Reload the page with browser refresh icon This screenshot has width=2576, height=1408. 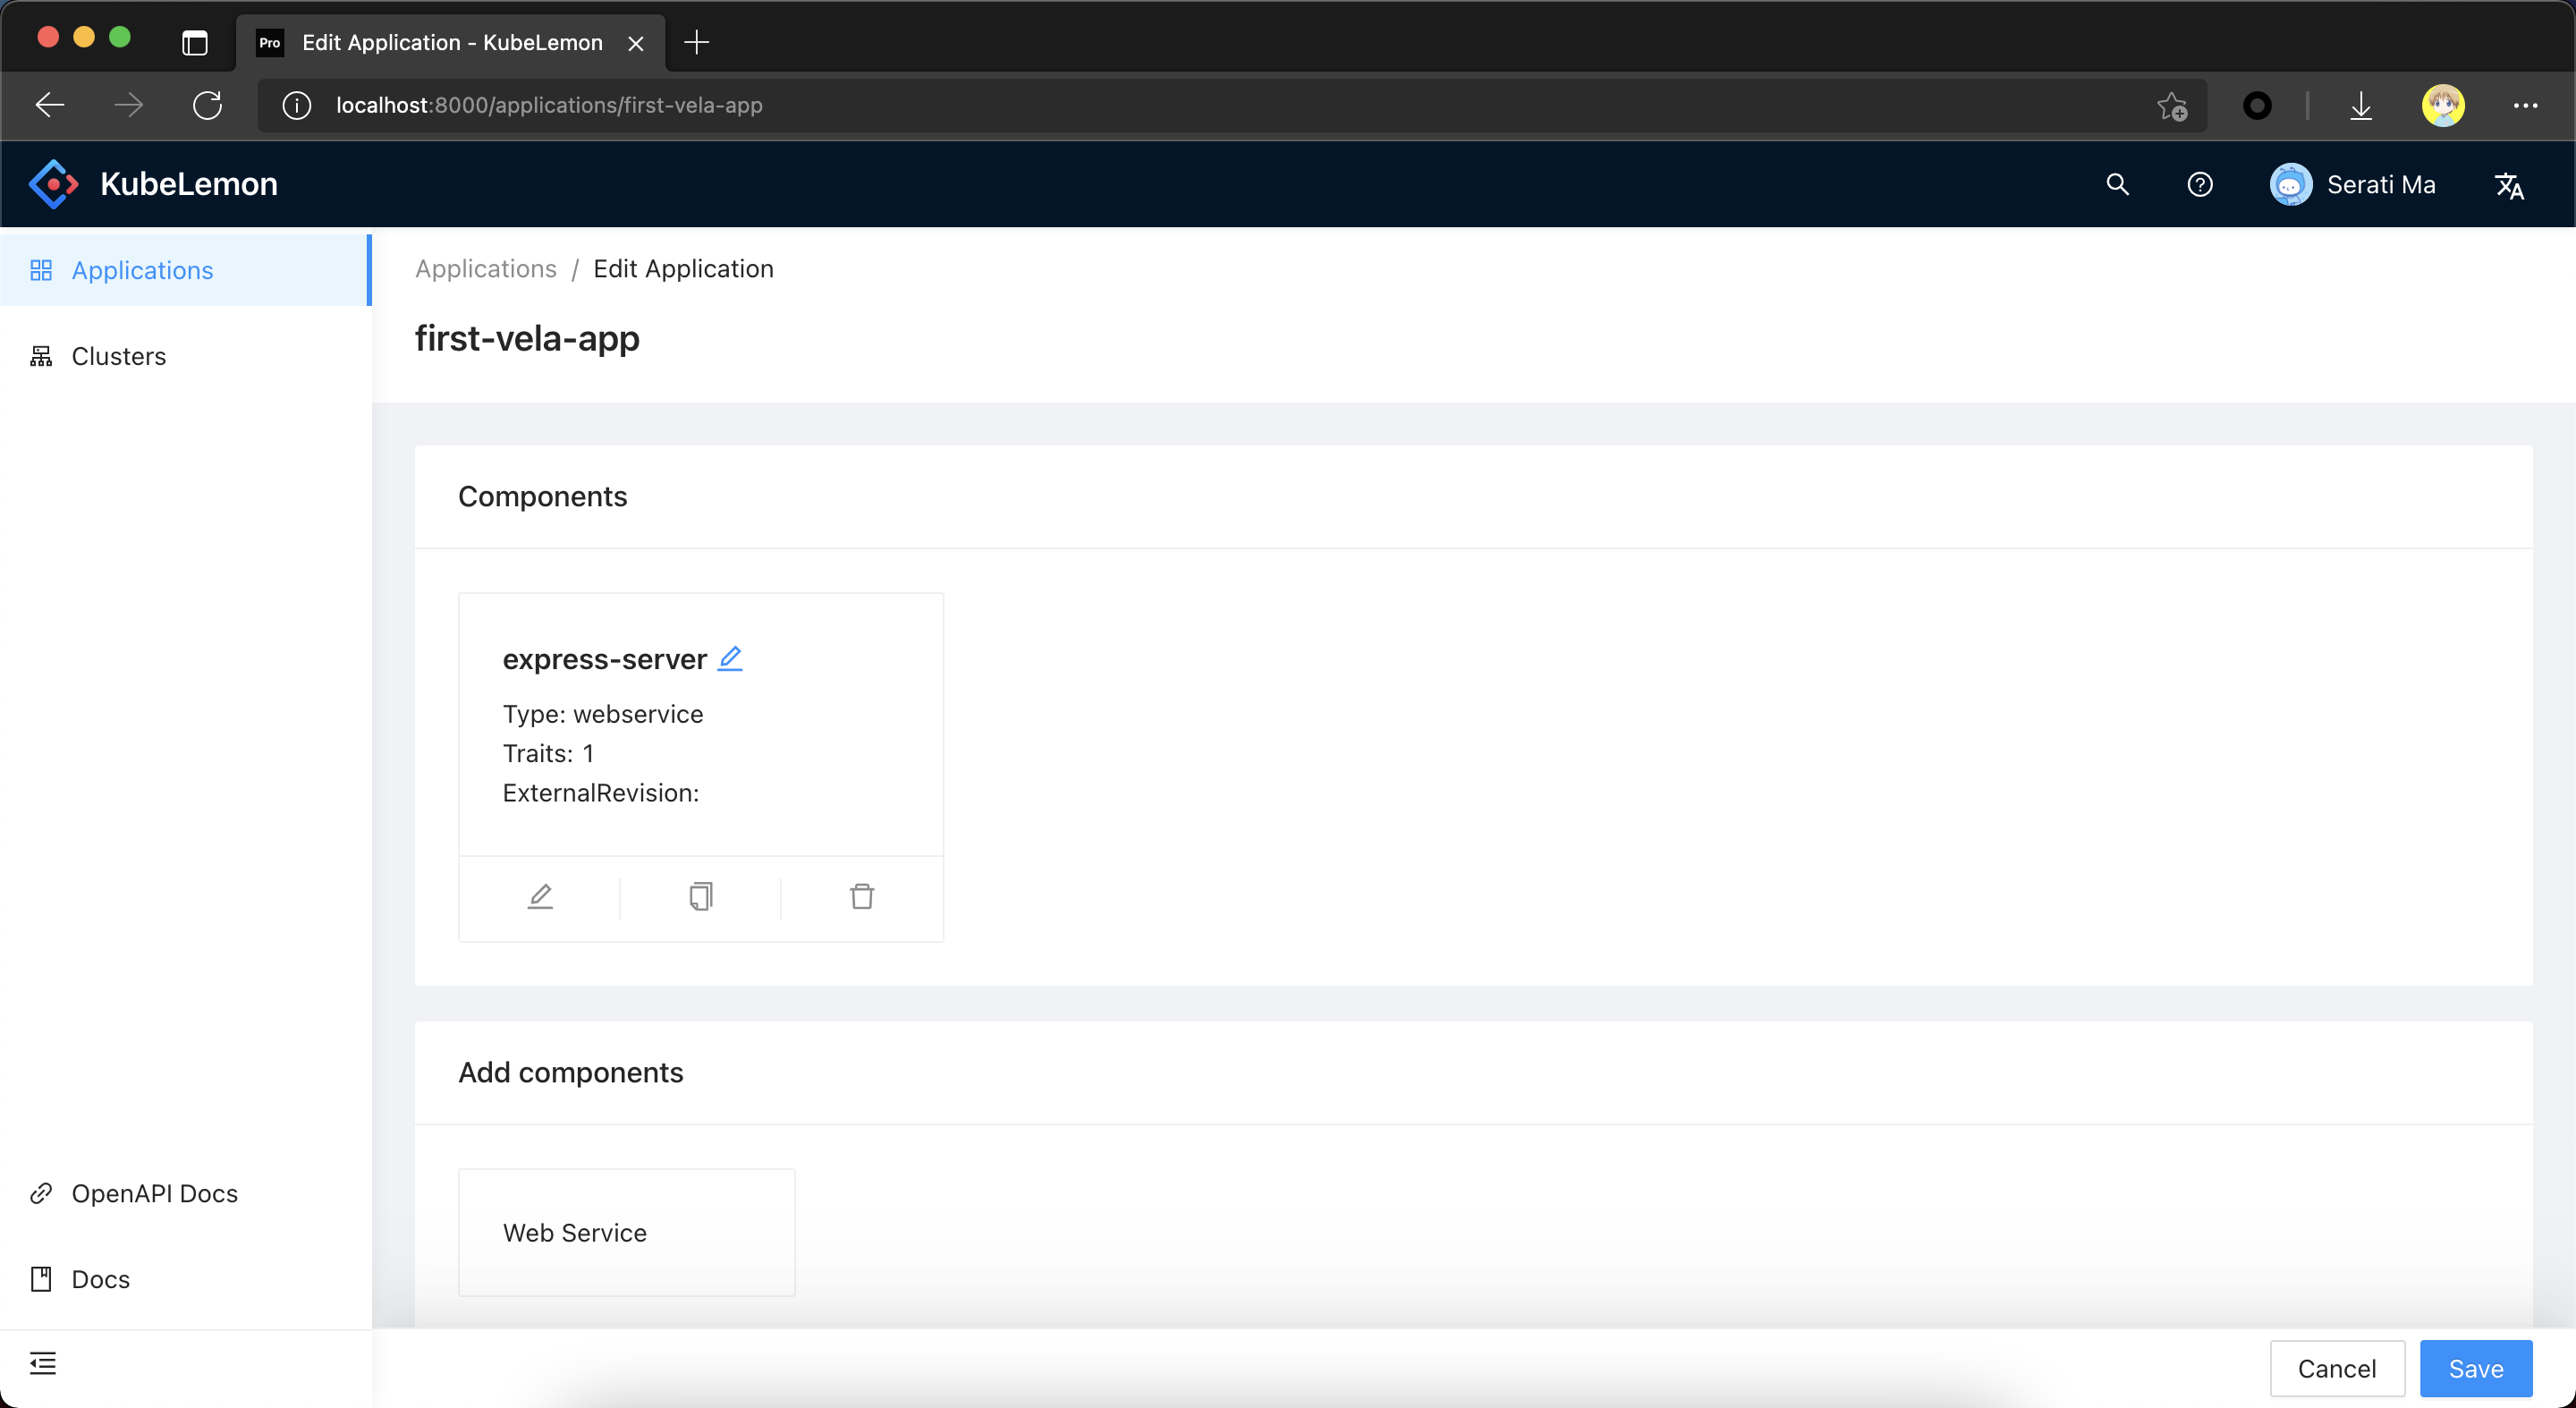(x=208, y=105)
